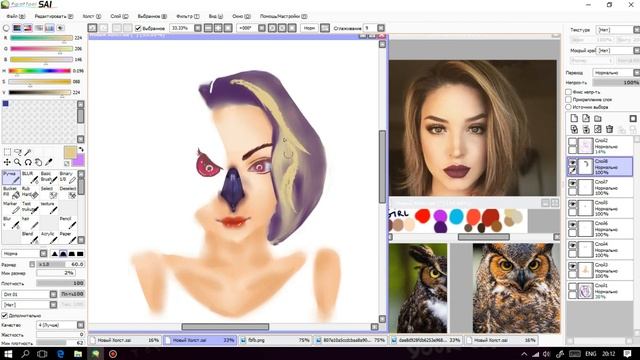Open the Режим blending mode dropdown
This screenshot has width=640, height=360.
point(636,73)
